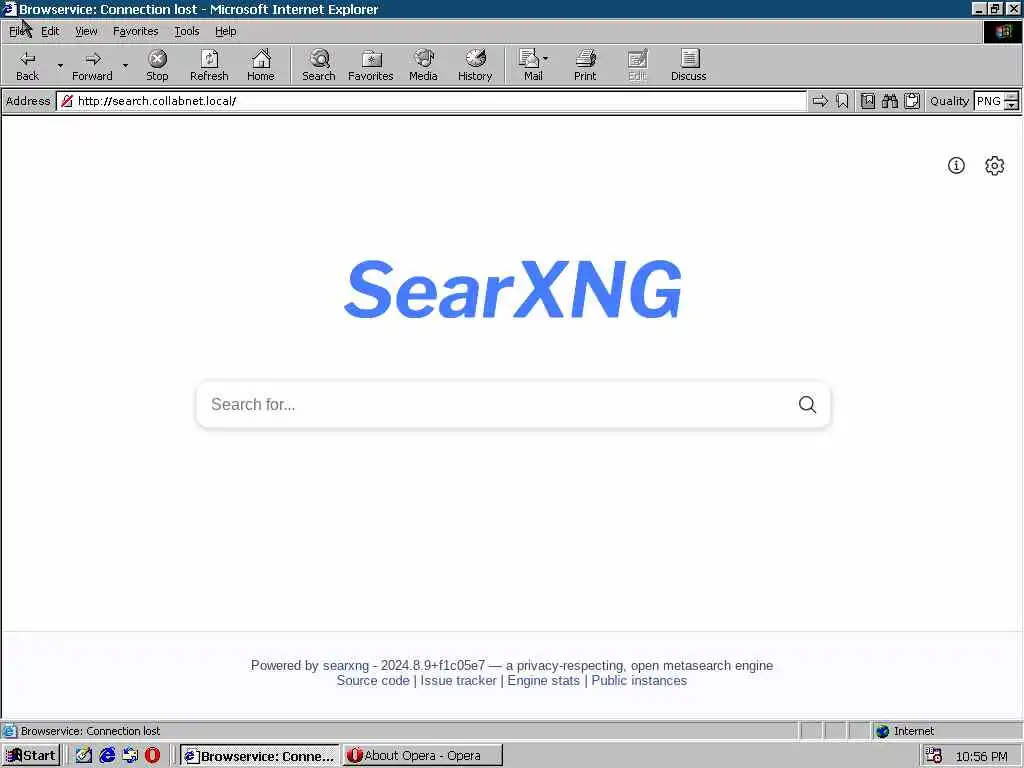Image resolution: width=1024 pixels, height=768 pixels.
Task: Click the Show Desktop quick launch icon
Action: [x=130, y=756]
